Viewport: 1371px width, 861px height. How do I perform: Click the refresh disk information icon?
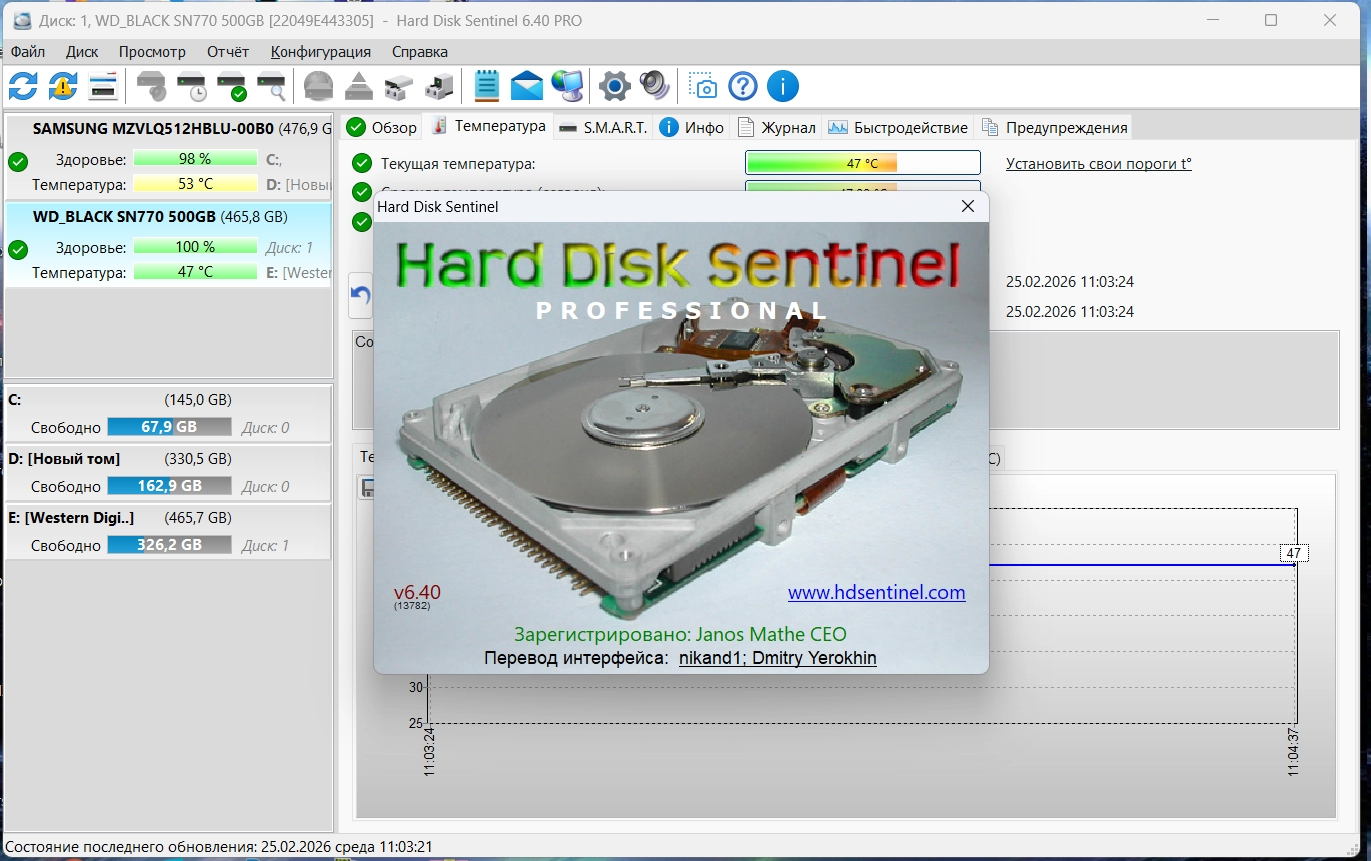point(23,86)
